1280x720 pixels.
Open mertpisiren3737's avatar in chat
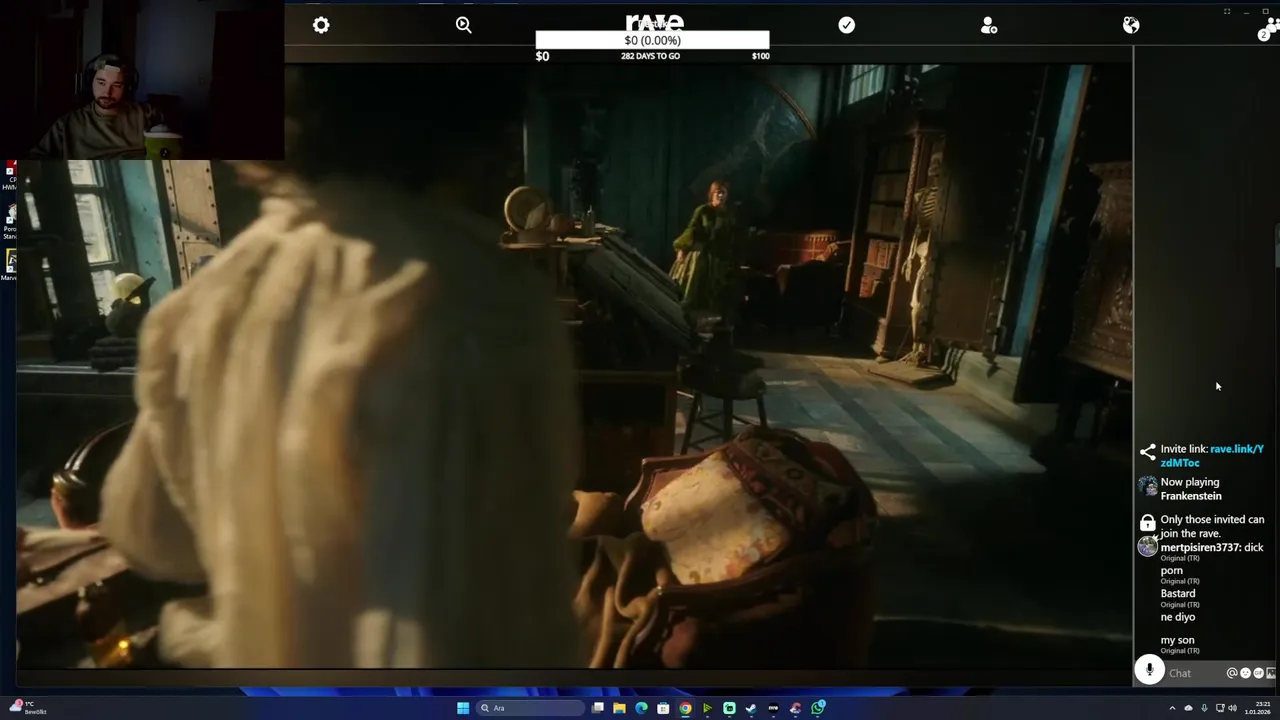coord(1147,546)
